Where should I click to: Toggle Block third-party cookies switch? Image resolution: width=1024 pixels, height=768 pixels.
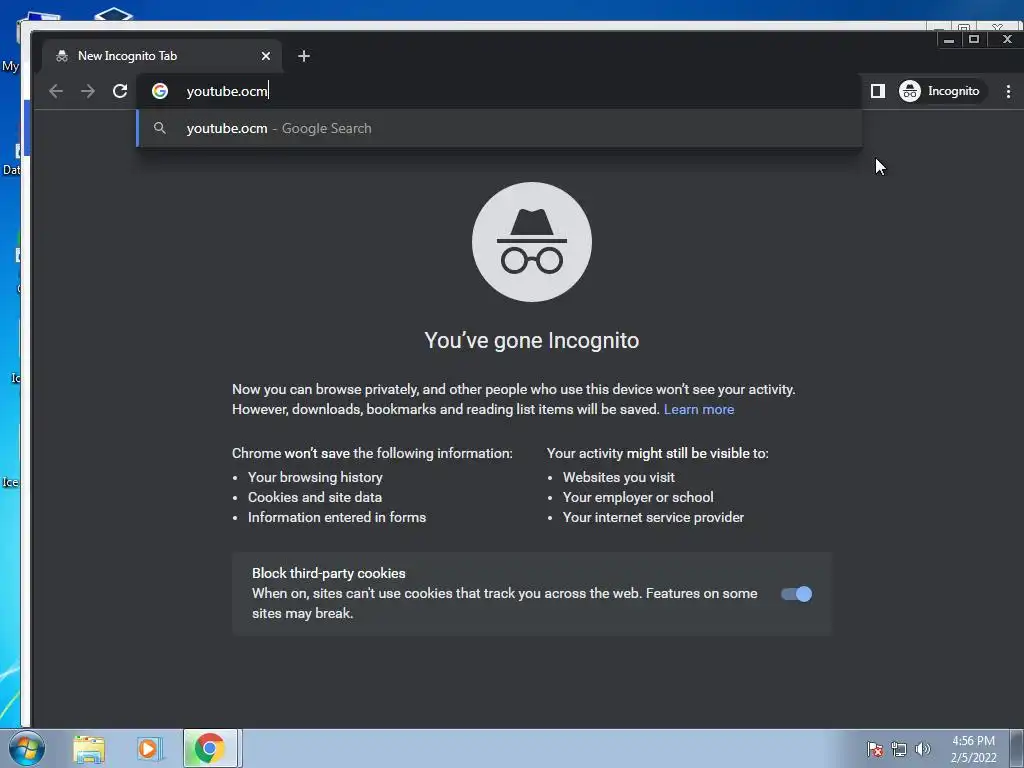point(796,594)
